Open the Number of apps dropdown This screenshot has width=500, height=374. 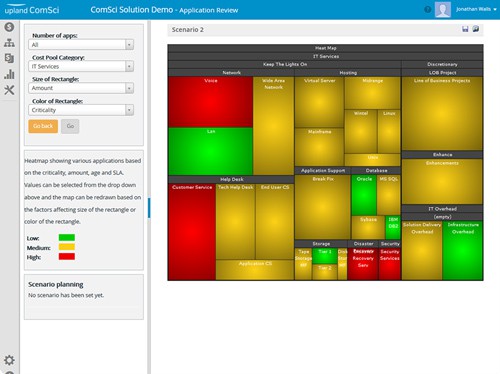[x=81, y=45]
